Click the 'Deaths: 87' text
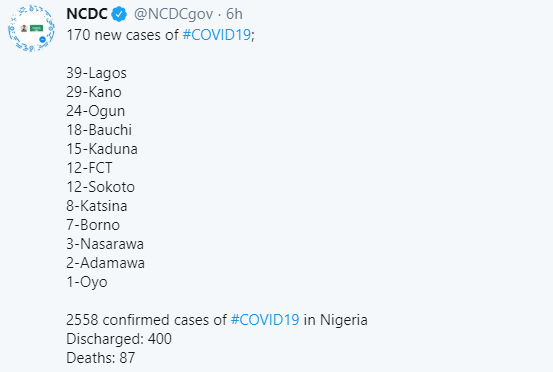Screen dimensions: 553x372 coord(101,358)
